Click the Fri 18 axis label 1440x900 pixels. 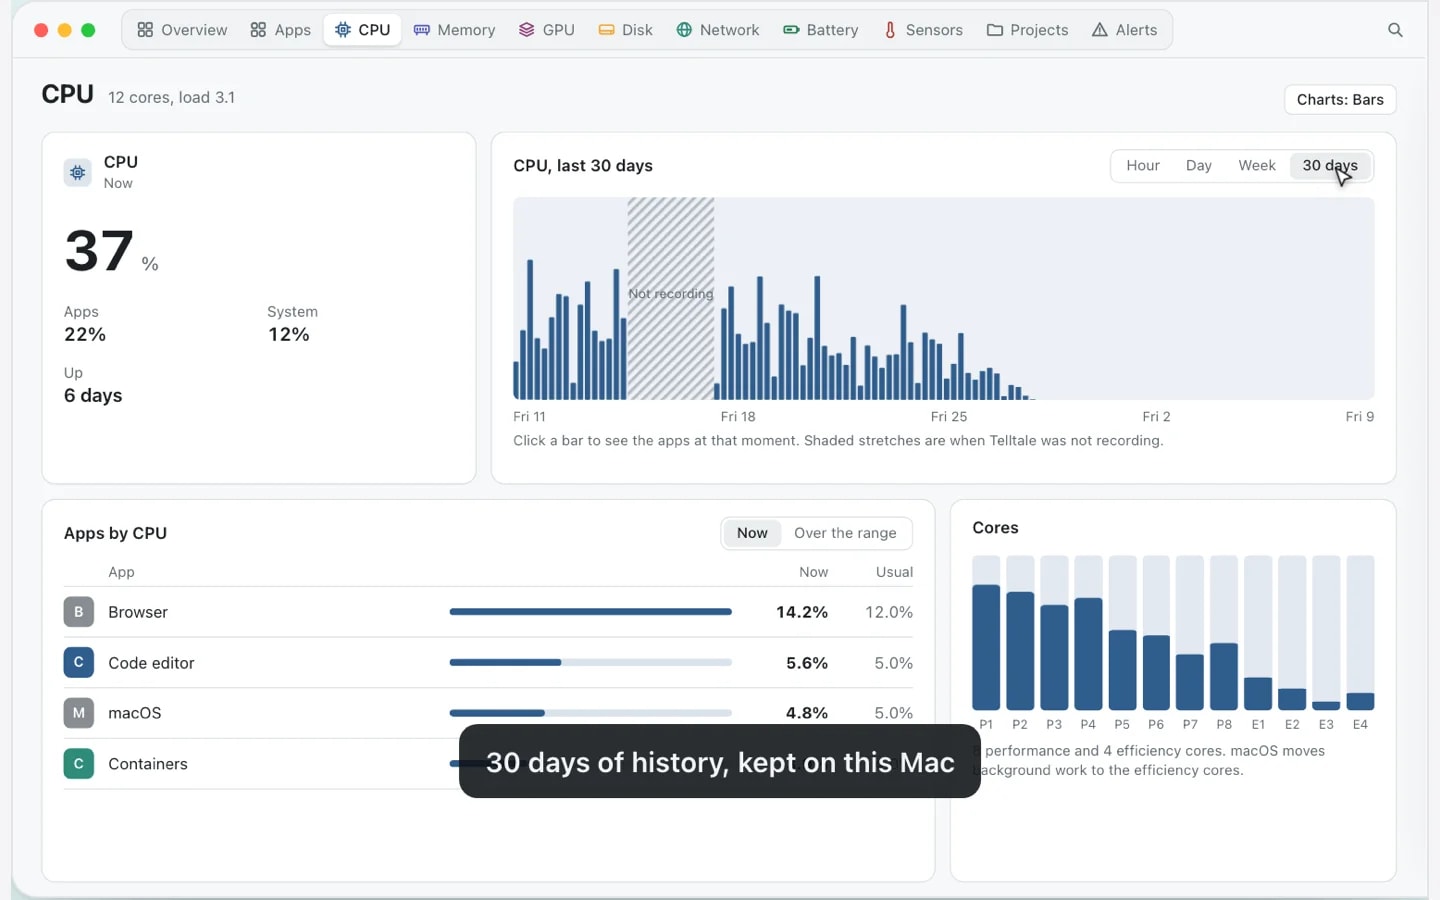(x=738, y=417)
